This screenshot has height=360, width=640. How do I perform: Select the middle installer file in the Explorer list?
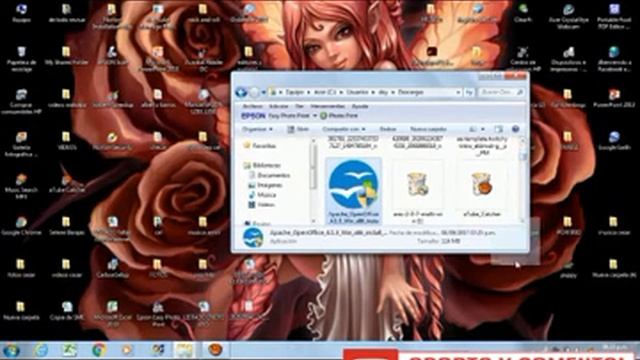click(417, 192)
